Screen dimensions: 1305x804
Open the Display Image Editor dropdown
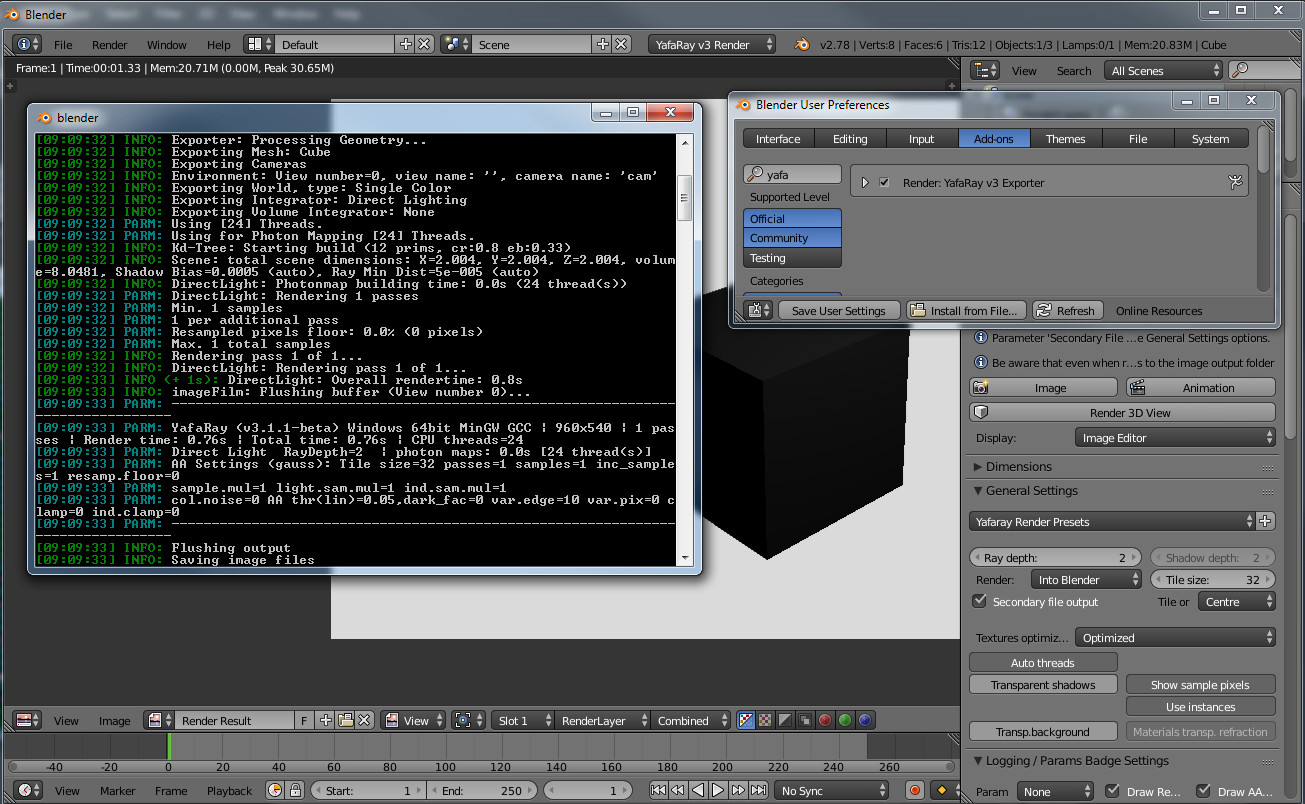1175,437
